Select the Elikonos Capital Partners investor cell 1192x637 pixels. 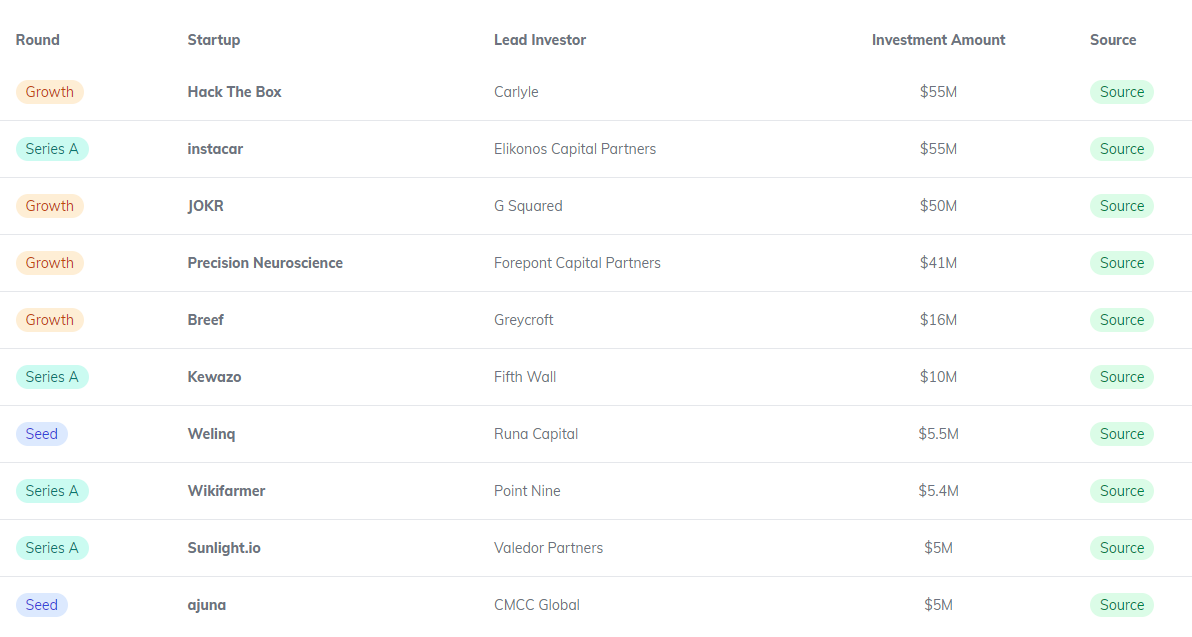pos(575,149)
